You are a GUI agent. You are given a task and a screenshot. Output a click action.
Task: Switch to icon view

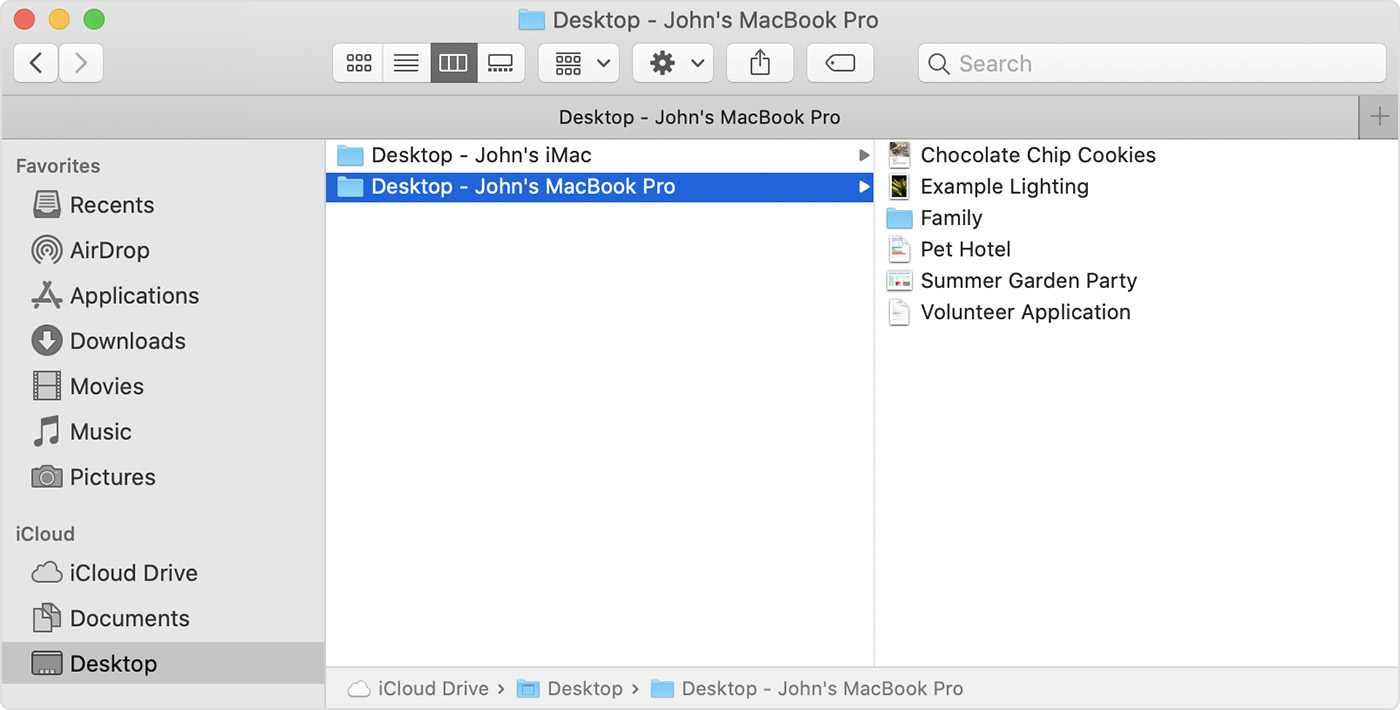tap(358, 63)
